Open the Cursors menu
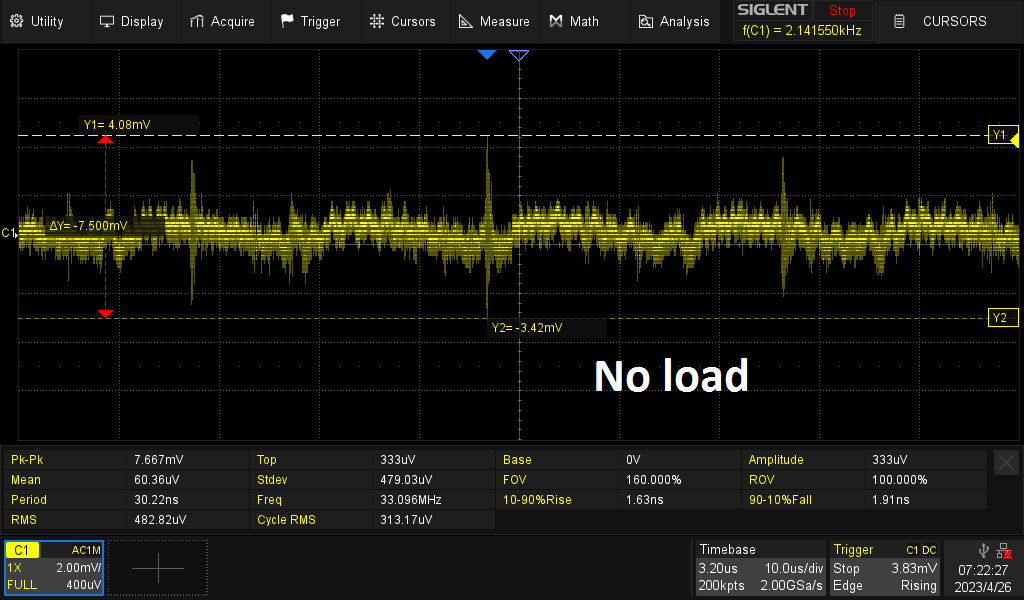 point(403,22)
